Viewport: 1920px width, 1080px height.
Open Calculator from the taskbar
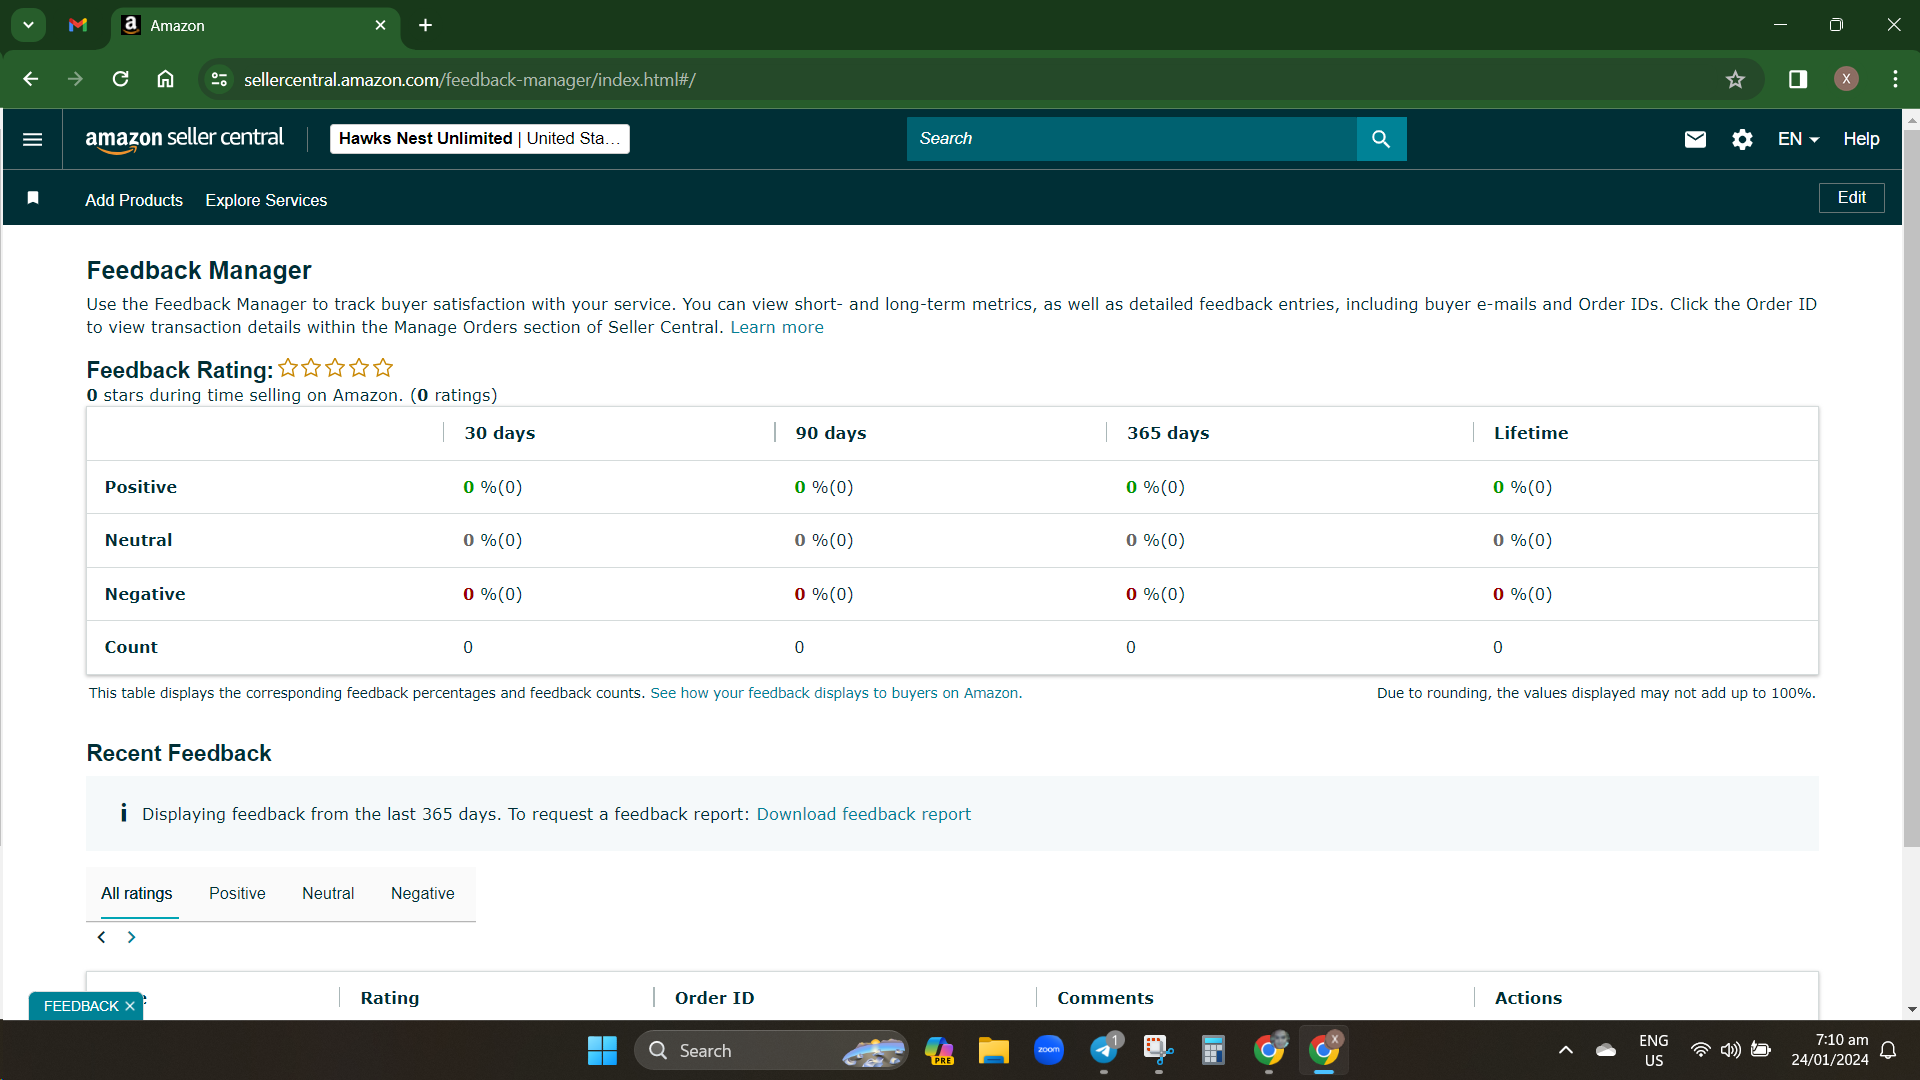pyautogui.click(x=1213, y=1050)
